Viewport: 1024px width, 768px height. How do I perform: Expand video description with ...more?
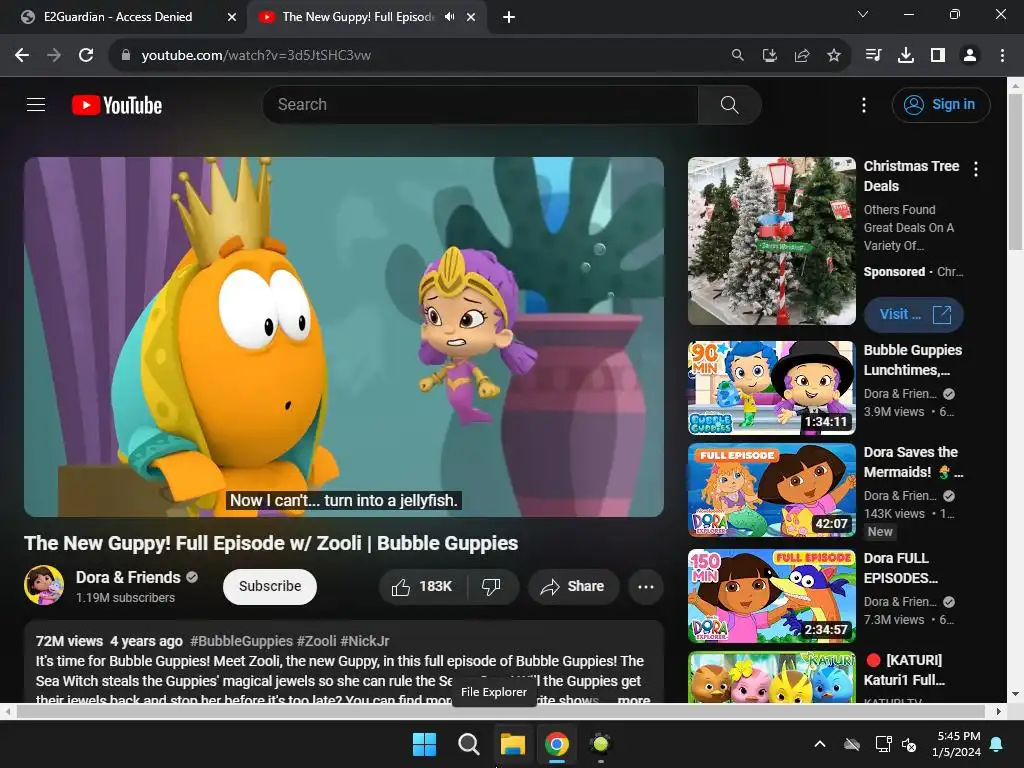[633, 699]
